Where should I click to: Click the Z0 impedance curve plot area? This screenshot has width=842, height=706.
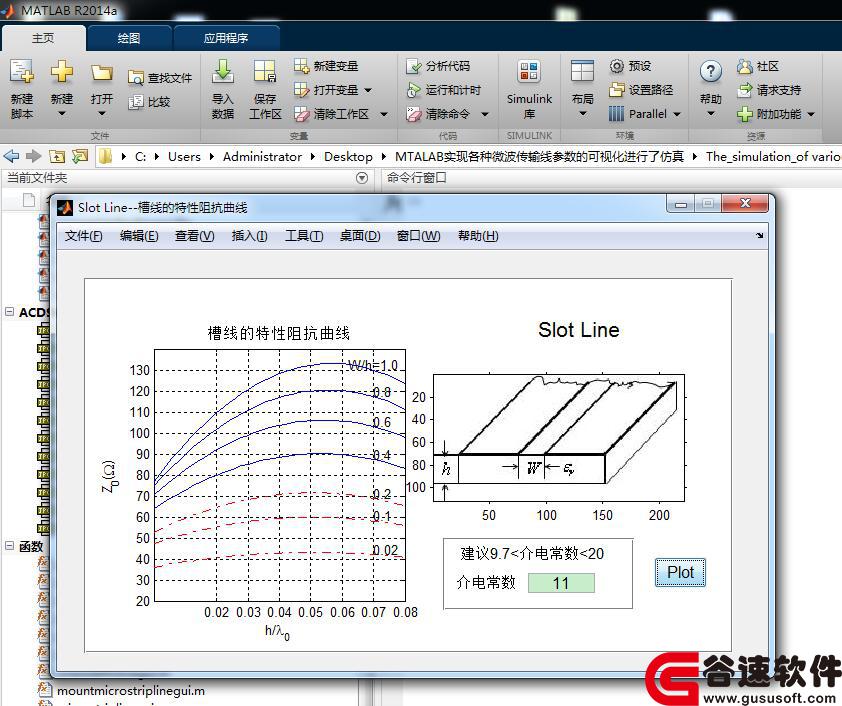280,475
